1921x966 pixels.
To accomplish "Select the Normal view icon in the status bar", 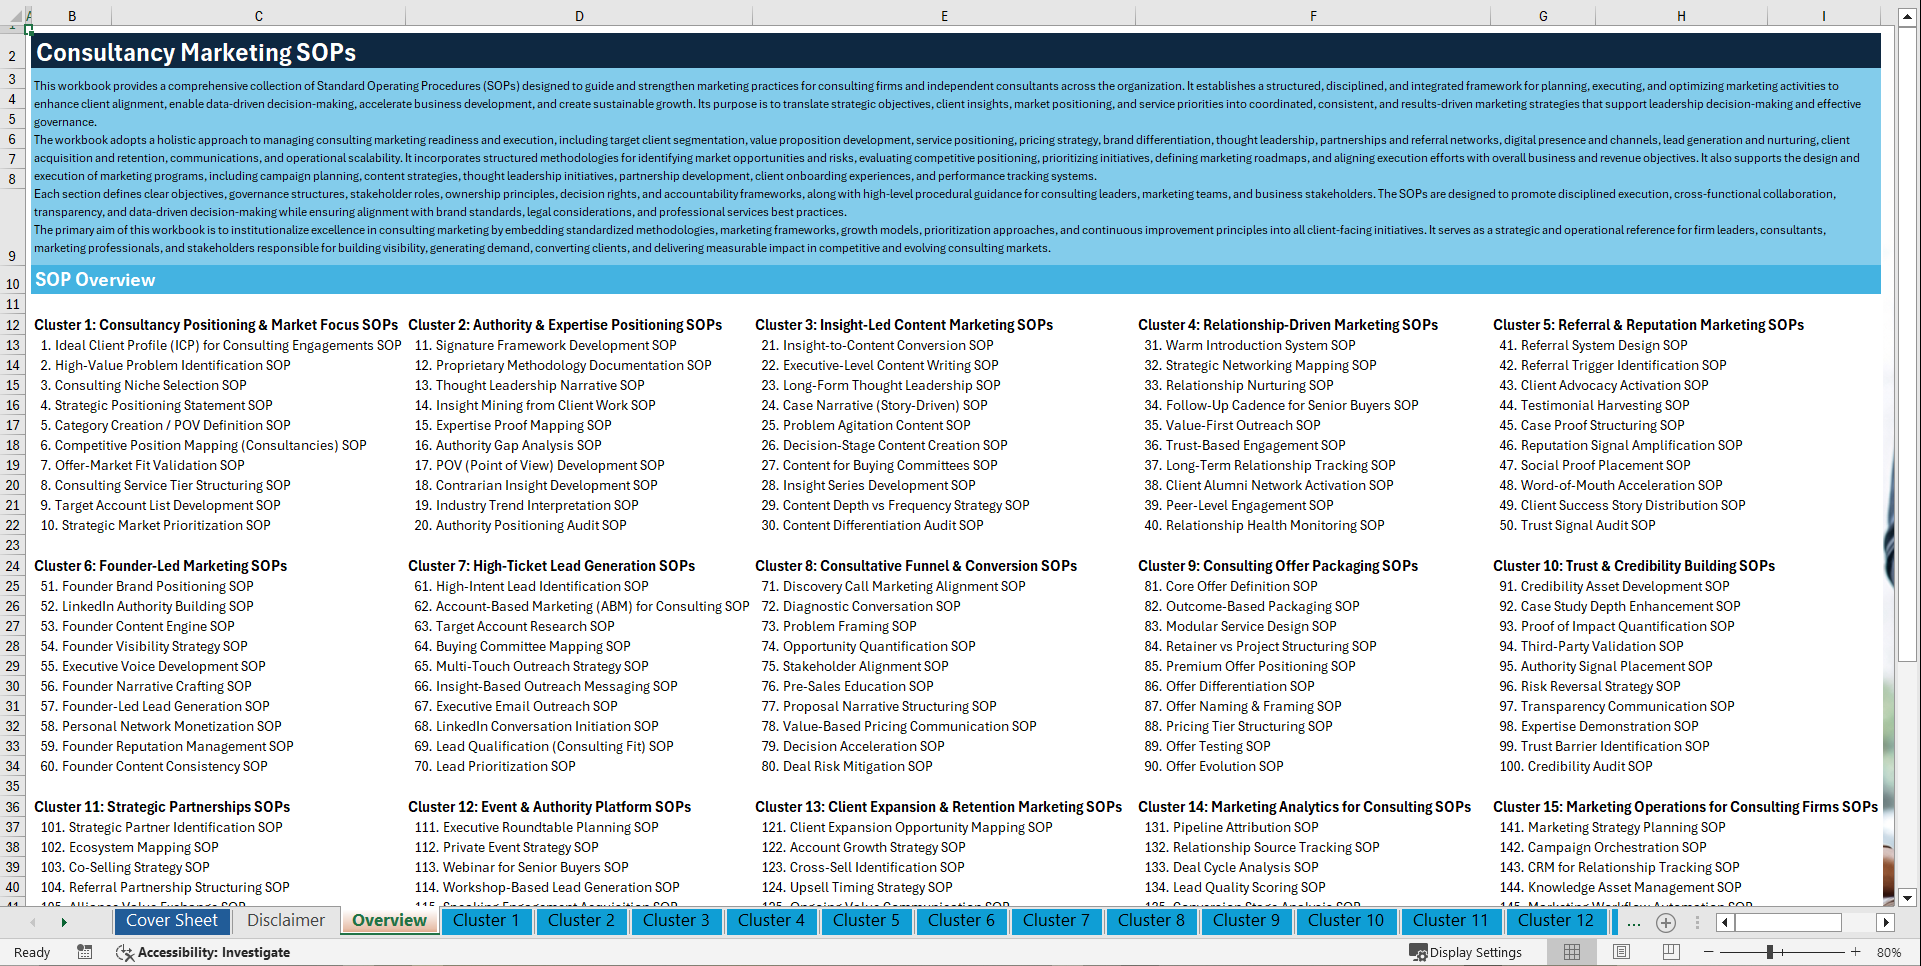I will [x=1572, y=952].
